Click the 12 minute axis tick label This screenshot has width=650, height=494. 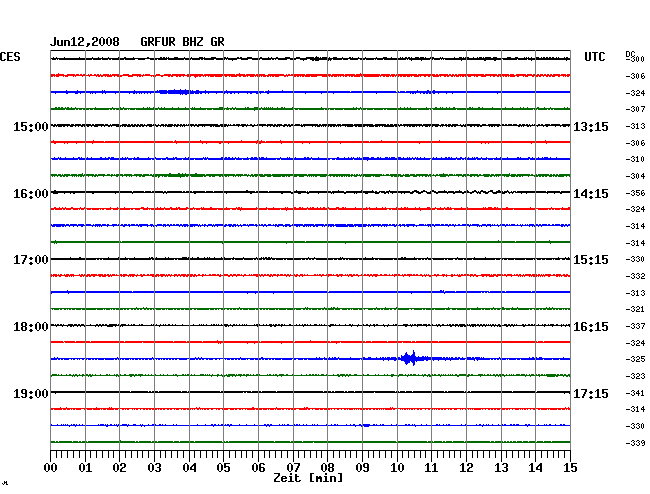pos(466,468)
